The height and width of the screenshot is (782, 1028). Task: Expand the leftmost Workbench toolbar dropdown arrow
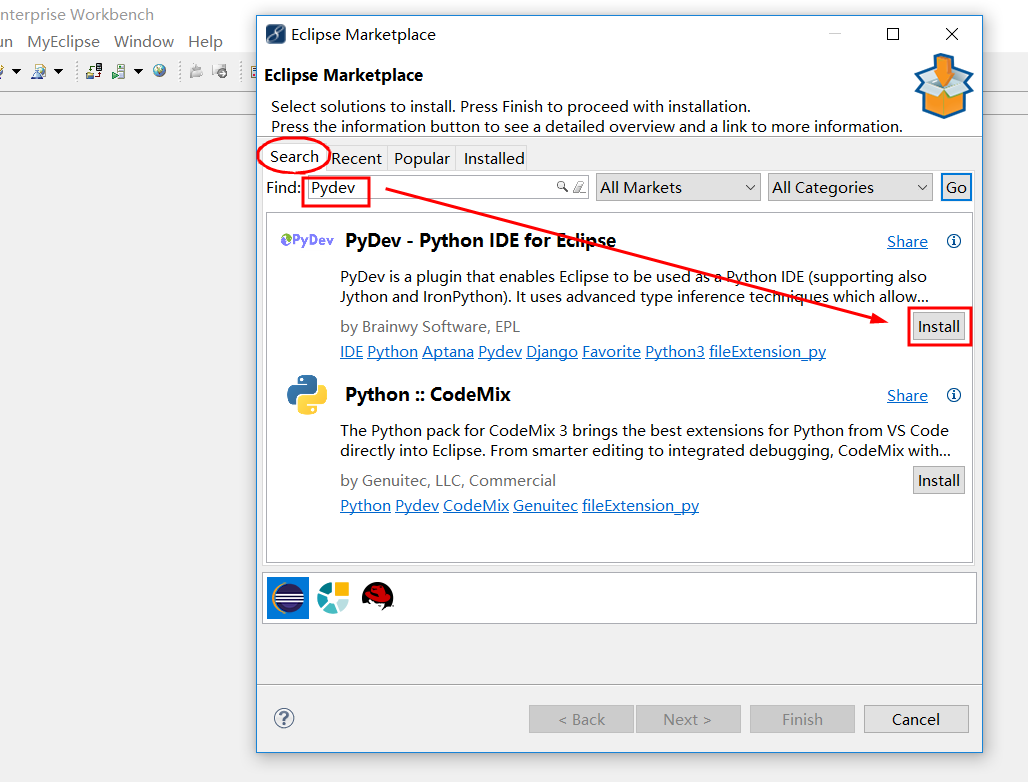pos(16,71)
